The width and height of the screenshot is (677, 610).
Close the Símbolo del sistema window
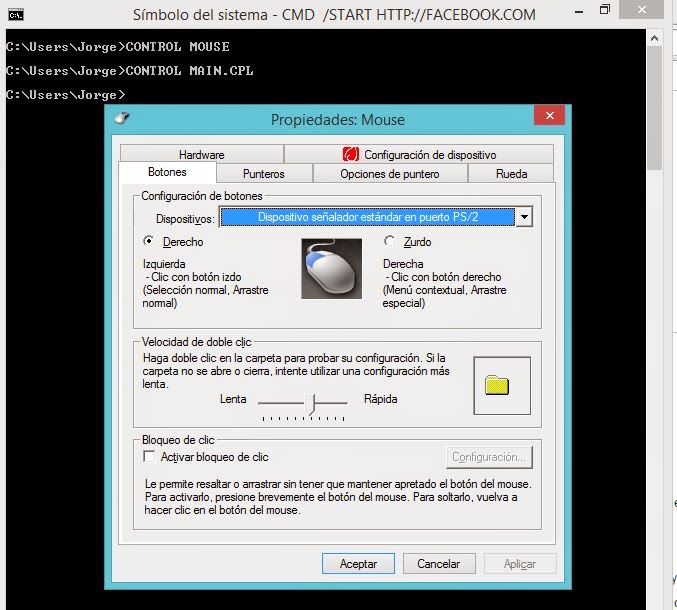tap(642, 9)
